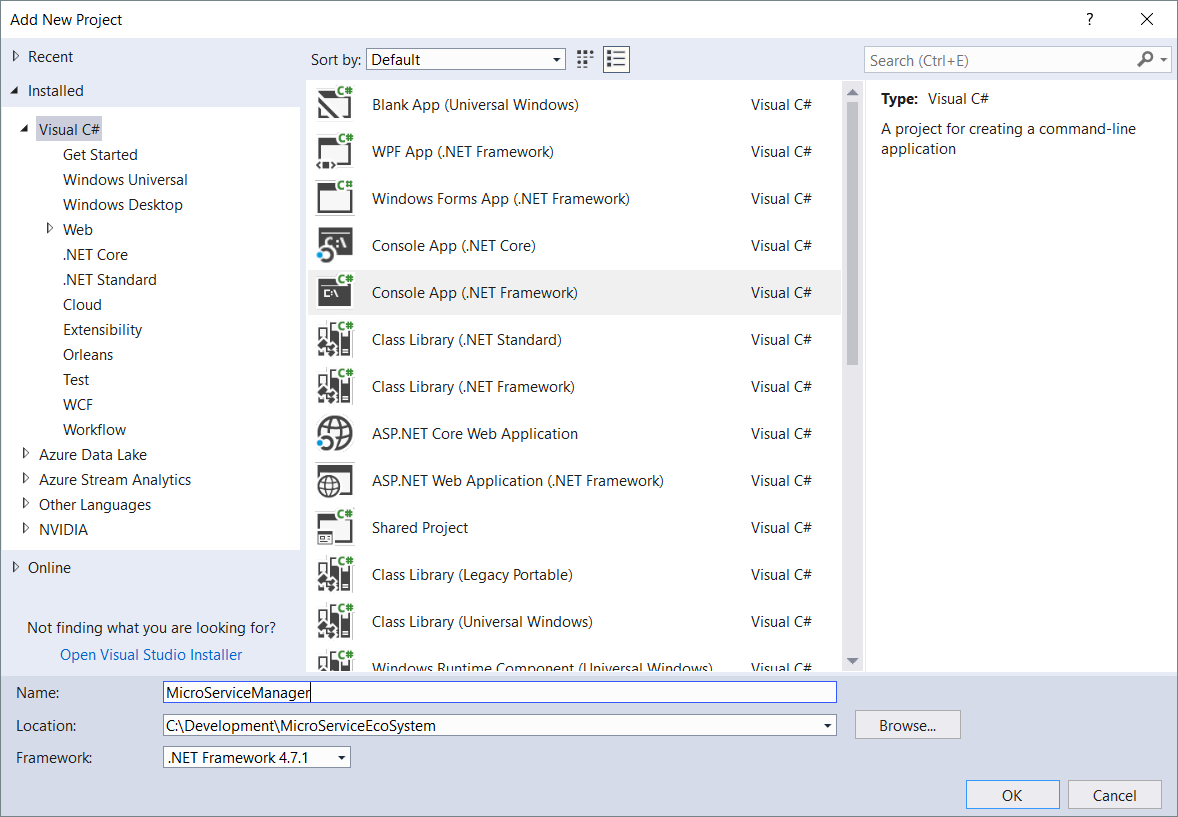
Task: Open the search options dropdown arrow
Action: coord(1164,59)
